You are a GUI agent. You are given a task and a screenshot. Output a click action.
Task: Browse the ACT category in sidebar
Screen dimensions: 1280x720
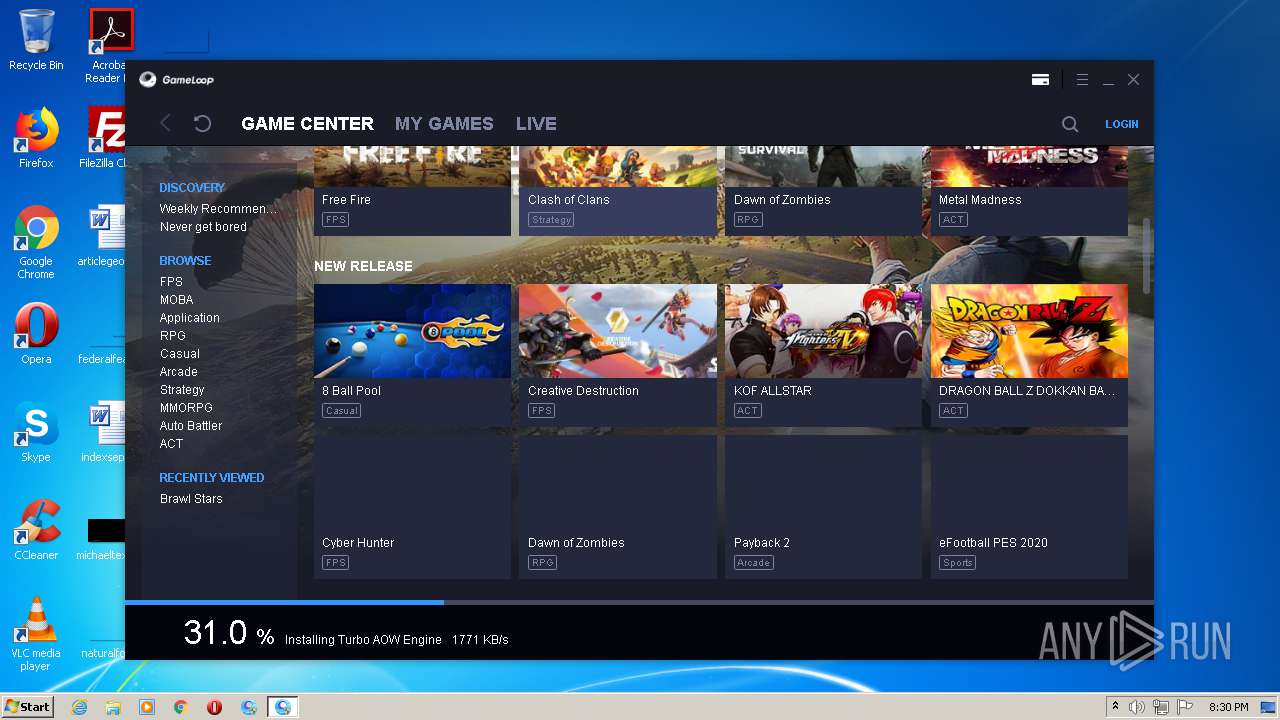[171, 444]
